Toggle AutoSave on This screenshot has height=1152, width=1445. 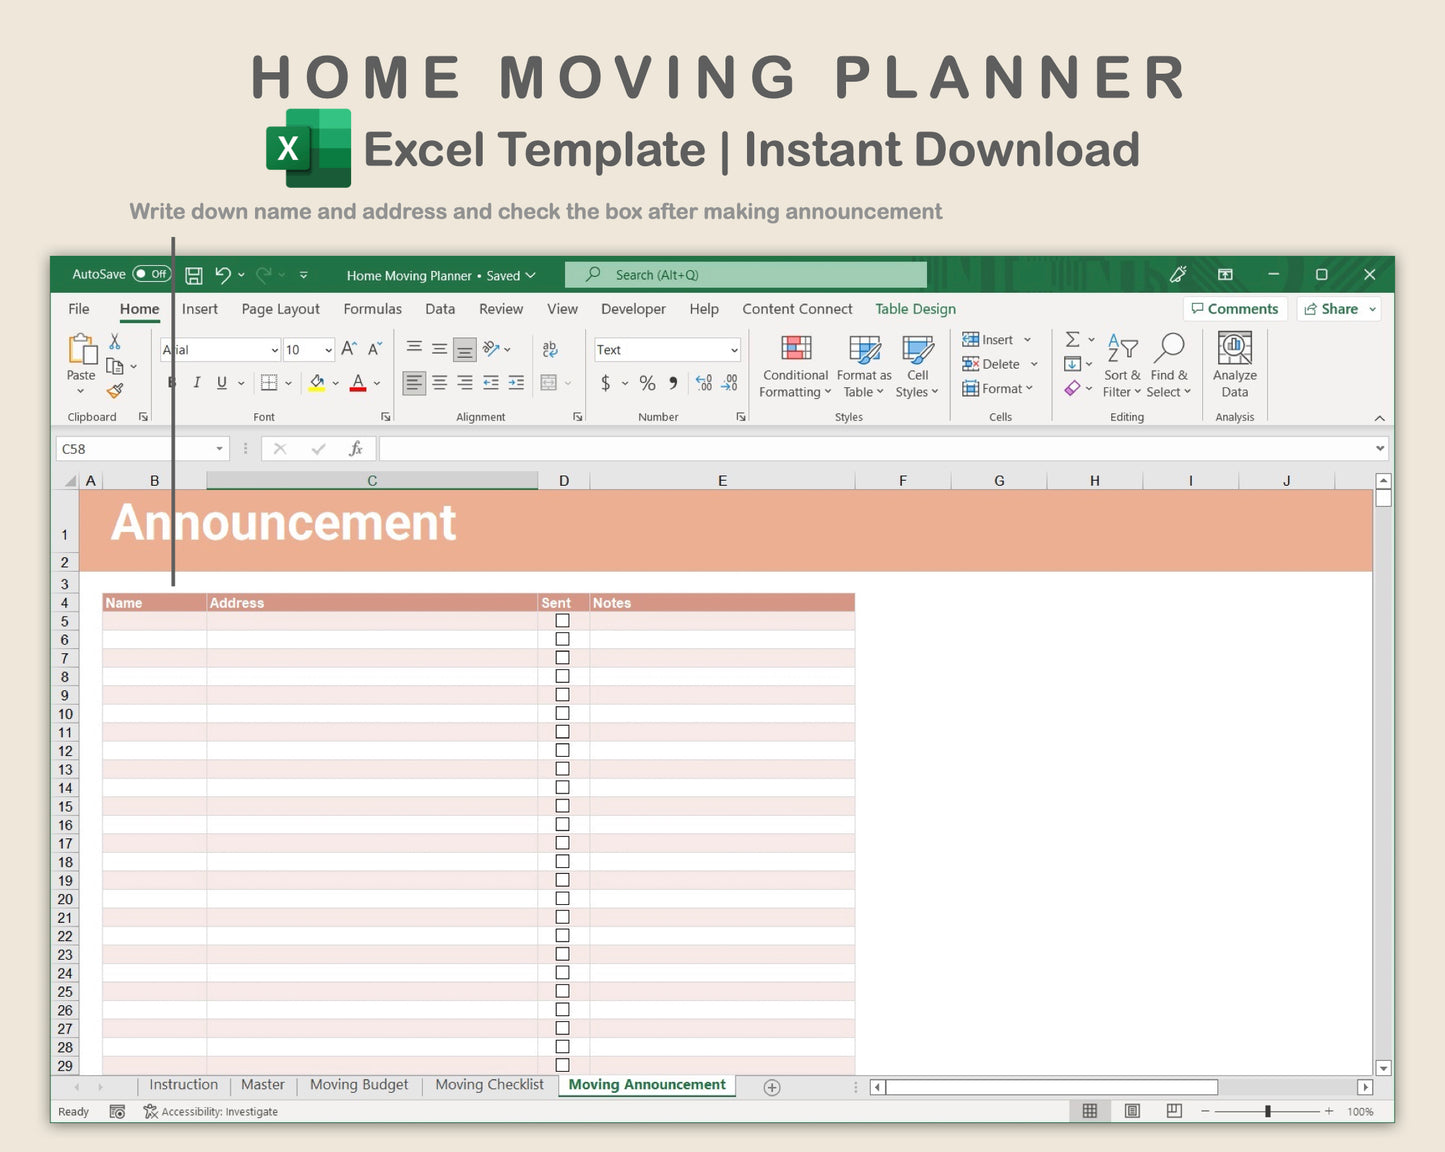click(x=151, y=273)
